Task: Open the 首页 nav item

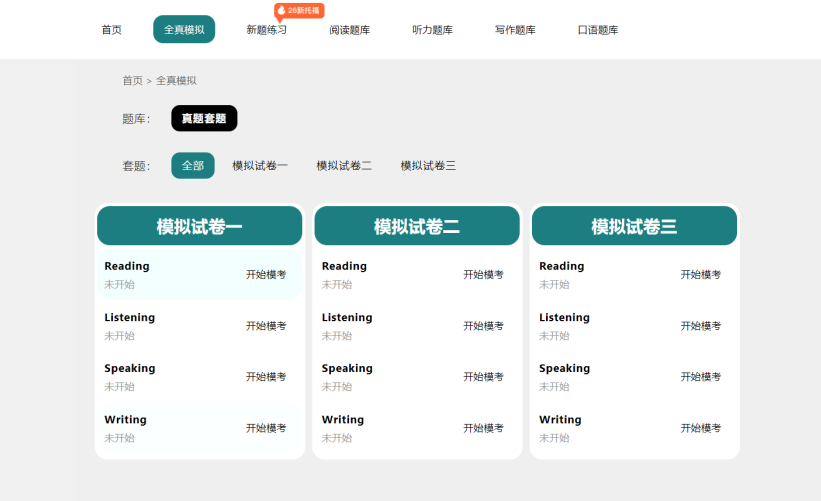Action: pyautogui.click(x=111, y=30)
